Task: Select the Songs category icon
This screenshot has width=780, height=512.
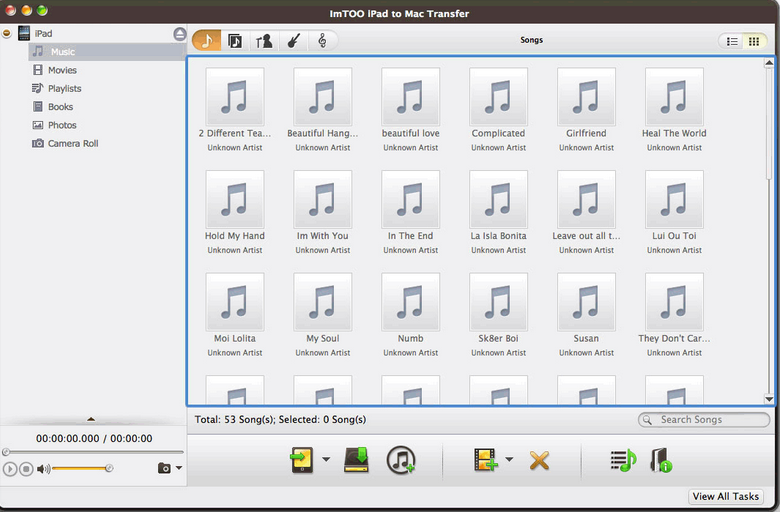Action: 206,40
